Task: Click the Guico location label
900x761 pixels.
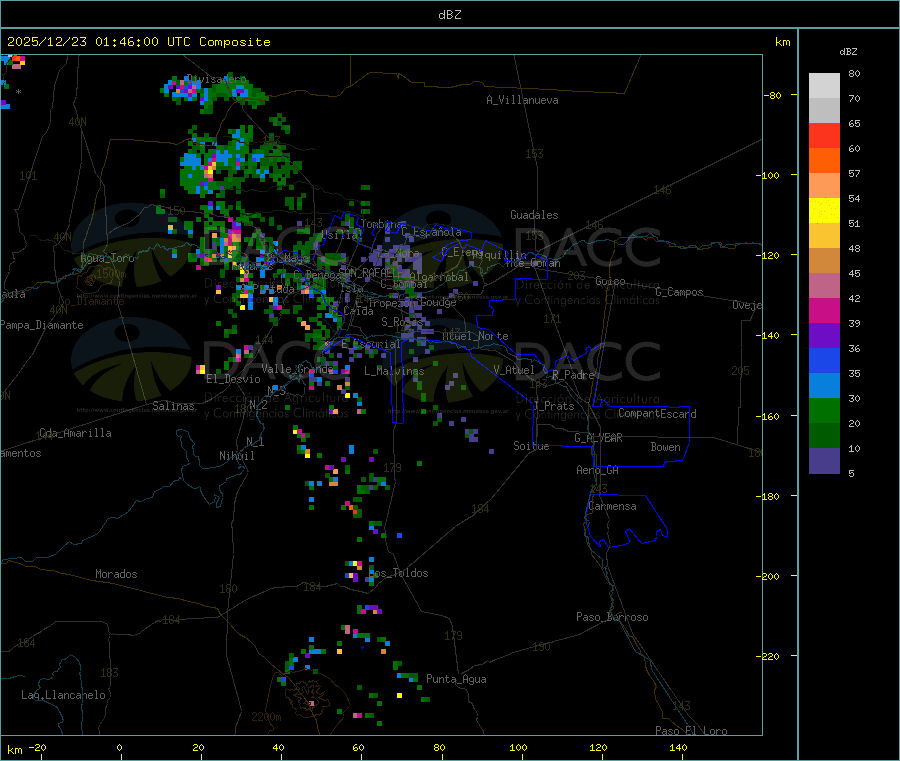Action: [x=610, y=281]
